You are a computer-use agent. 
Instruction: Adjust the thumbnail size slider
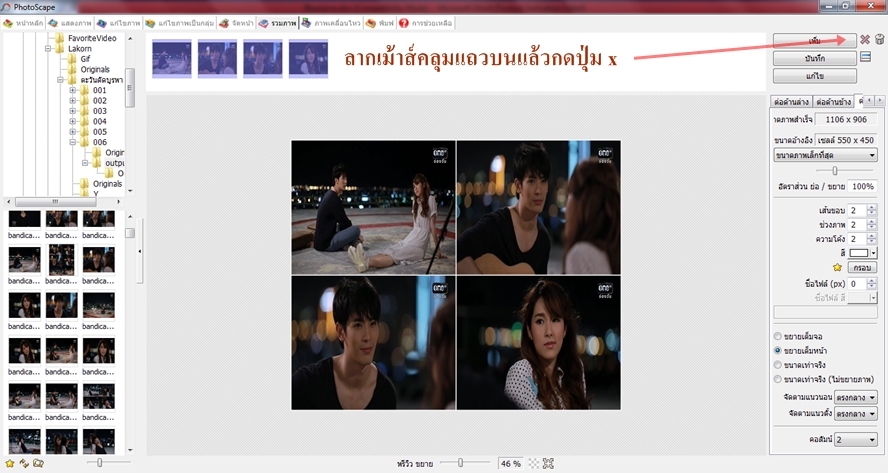[99, 463]
